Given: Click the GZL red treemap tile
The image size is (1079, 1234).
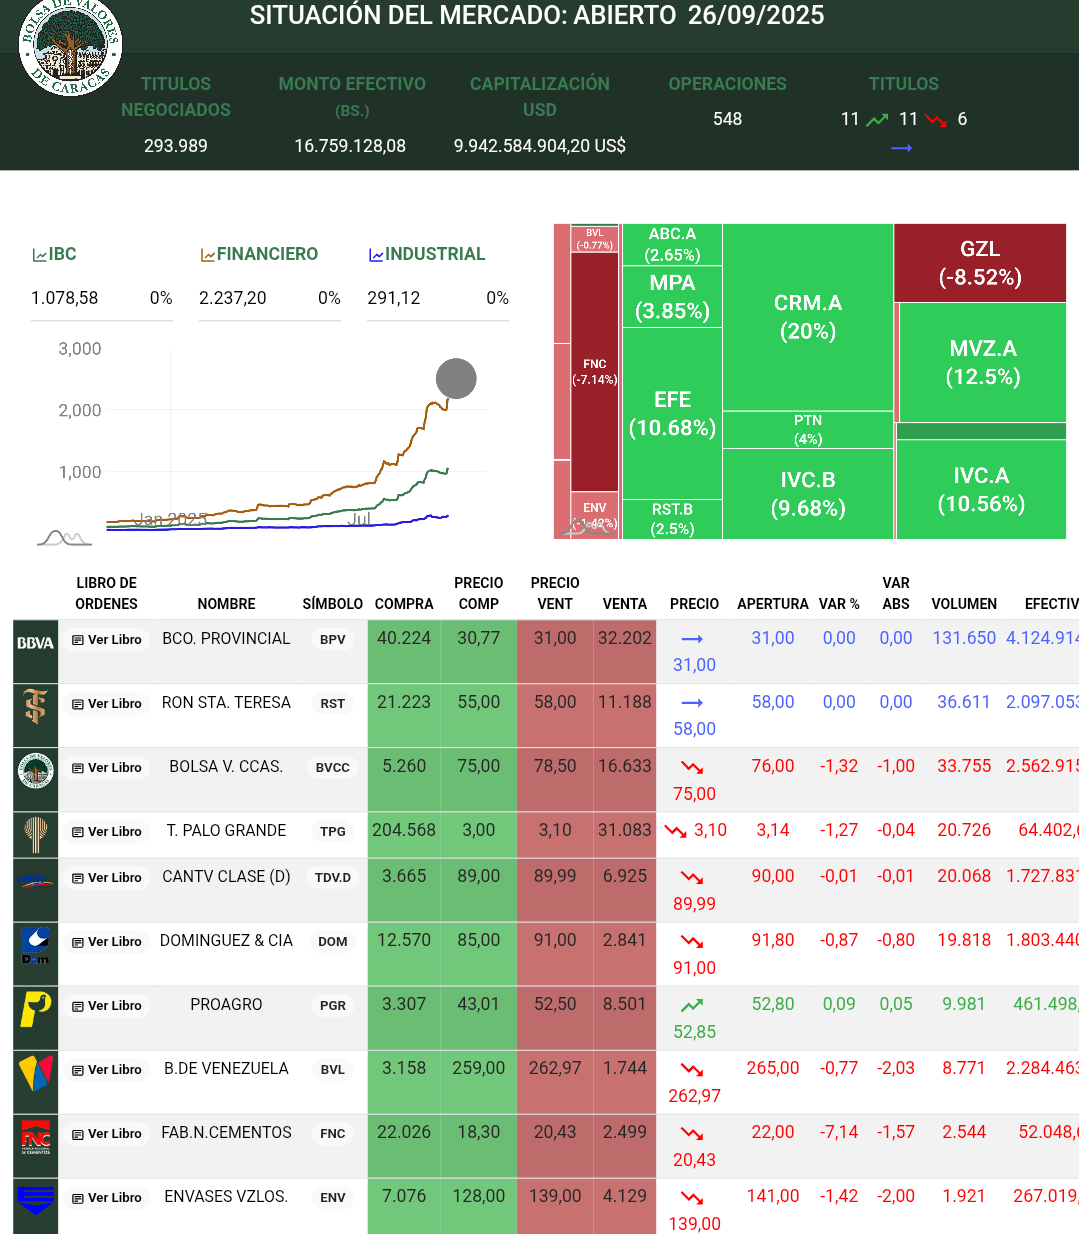Looking at the screenshot, I should pos(979,263).
